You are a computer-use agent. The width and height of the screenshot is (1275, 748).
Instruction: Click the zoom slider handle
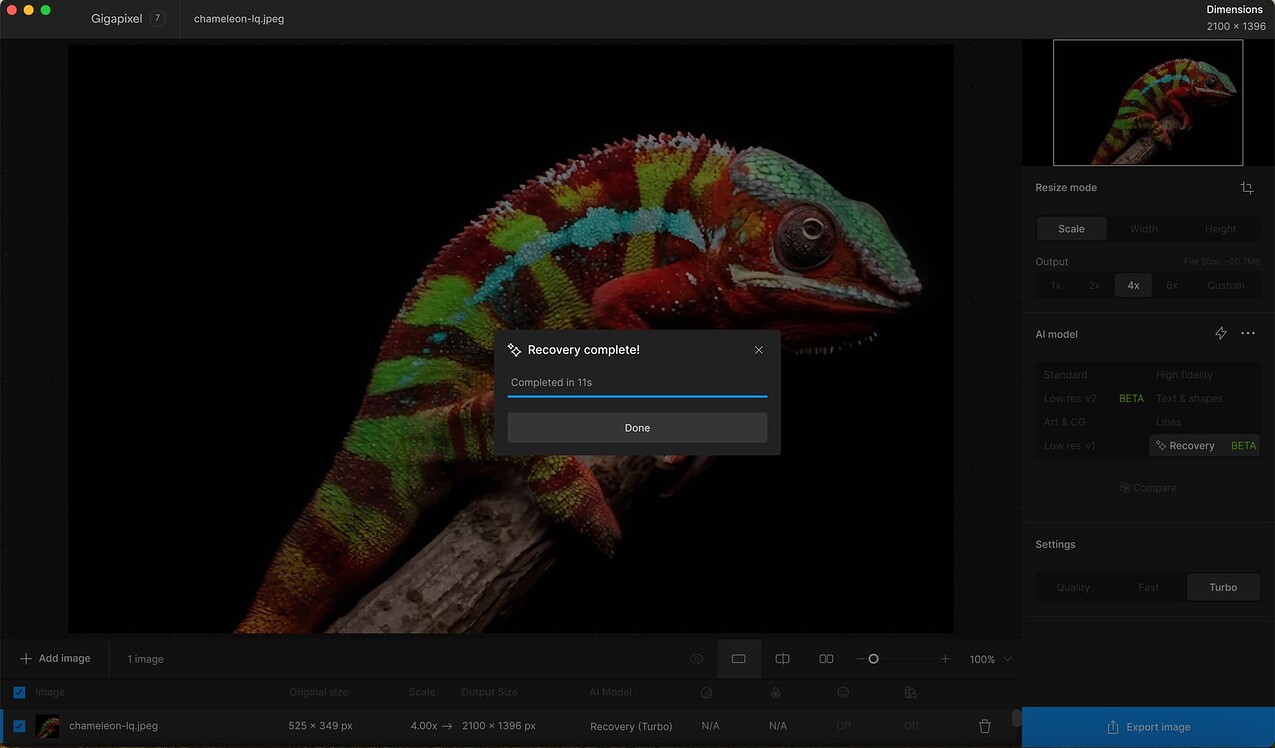(873, 659)
